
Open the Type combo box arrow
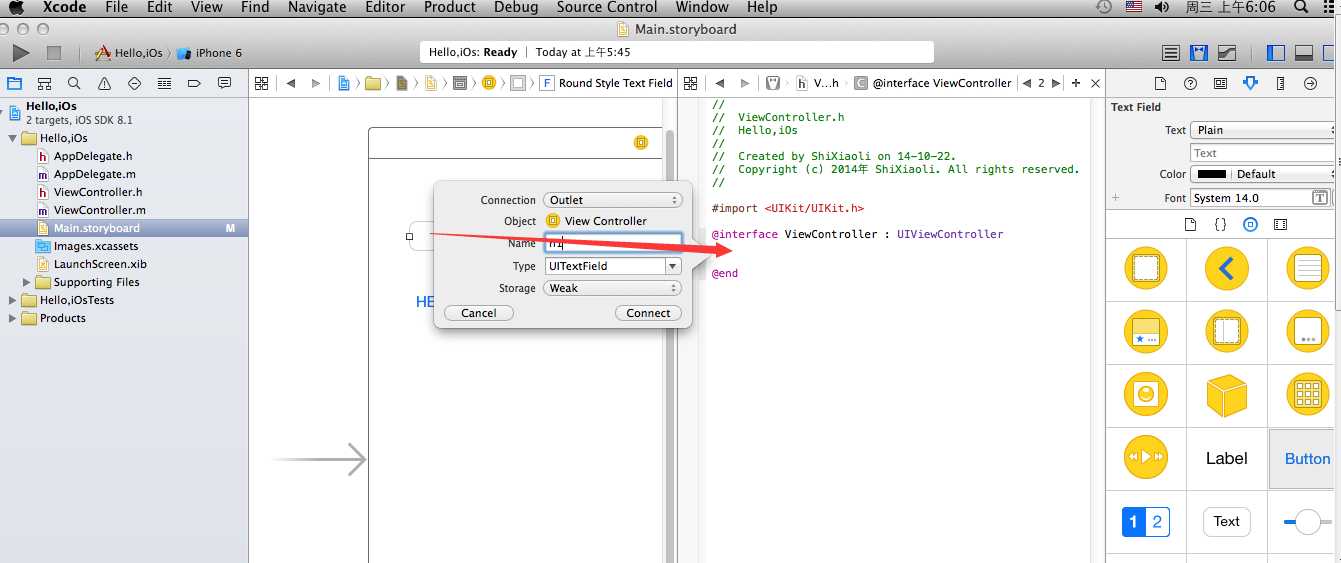click(673, 266)
